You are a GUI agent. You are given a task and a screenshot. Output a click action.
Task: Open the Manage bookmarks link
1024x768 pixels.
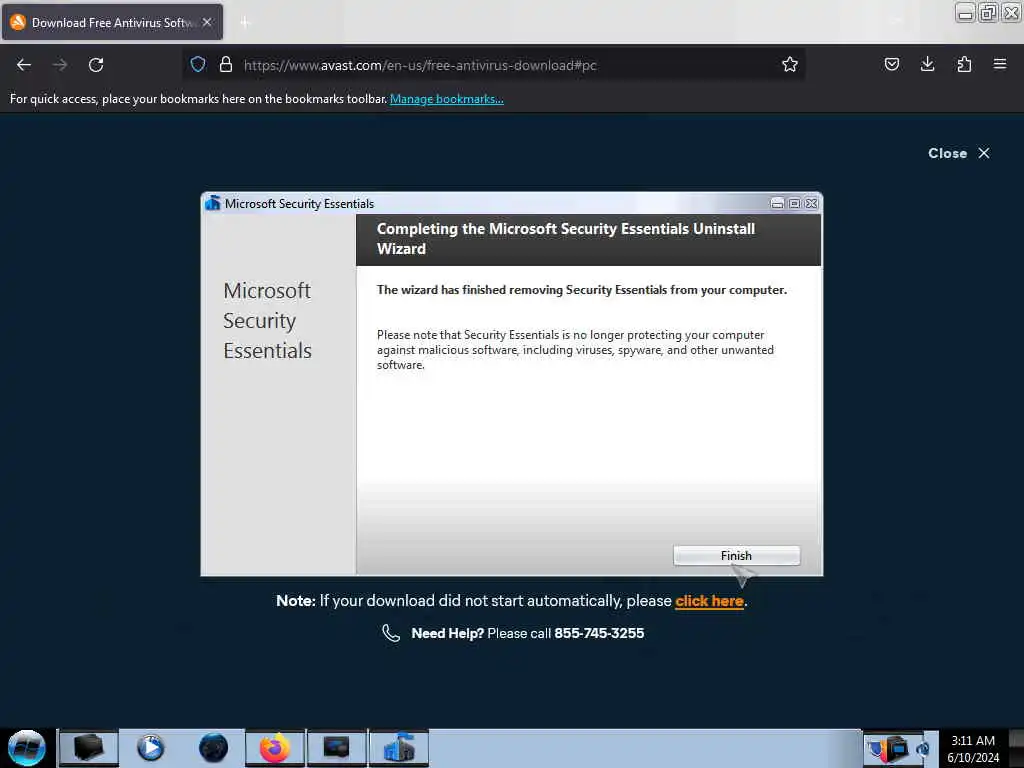tap(447, 99)
